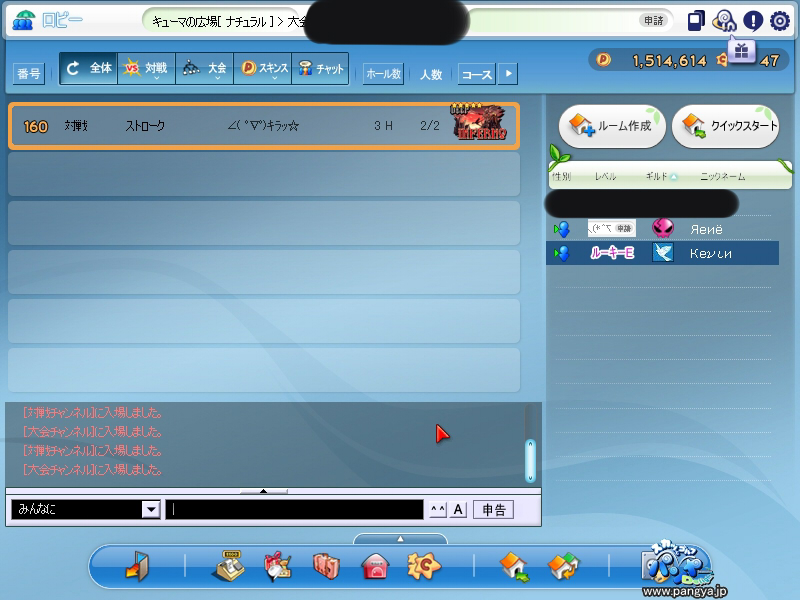The image size is (800, 600).
Task: Toggle the チャット room filter
Action: [x=320, y=69]
